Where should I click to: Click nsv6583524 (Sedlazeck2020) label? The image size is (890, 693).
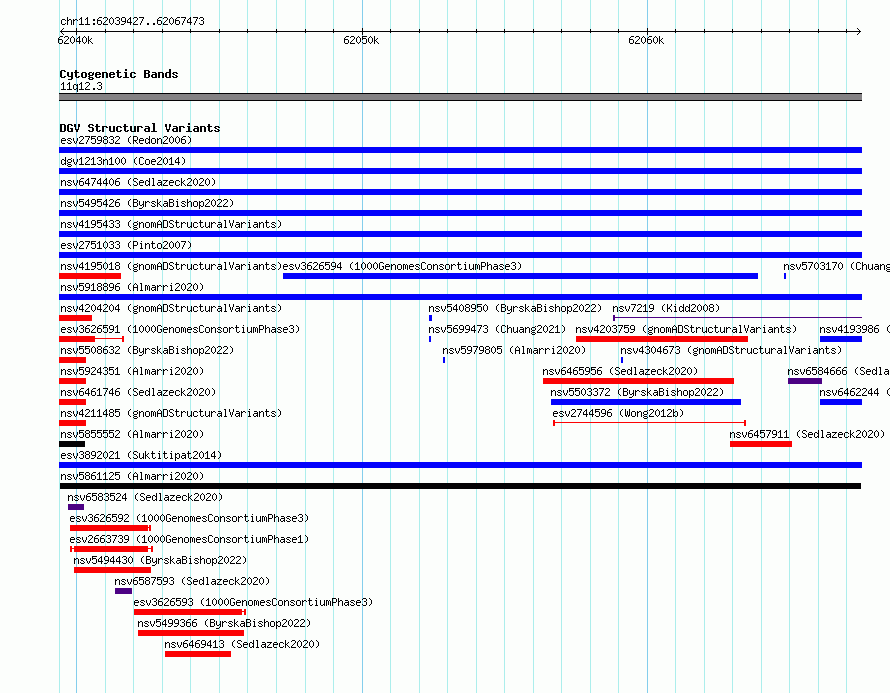[145, 497]
